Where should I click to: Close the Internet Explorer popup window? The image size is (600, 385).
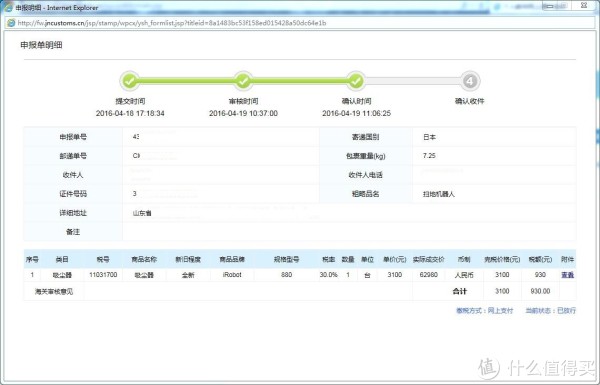pyautogui.click(x=584, y=5)
